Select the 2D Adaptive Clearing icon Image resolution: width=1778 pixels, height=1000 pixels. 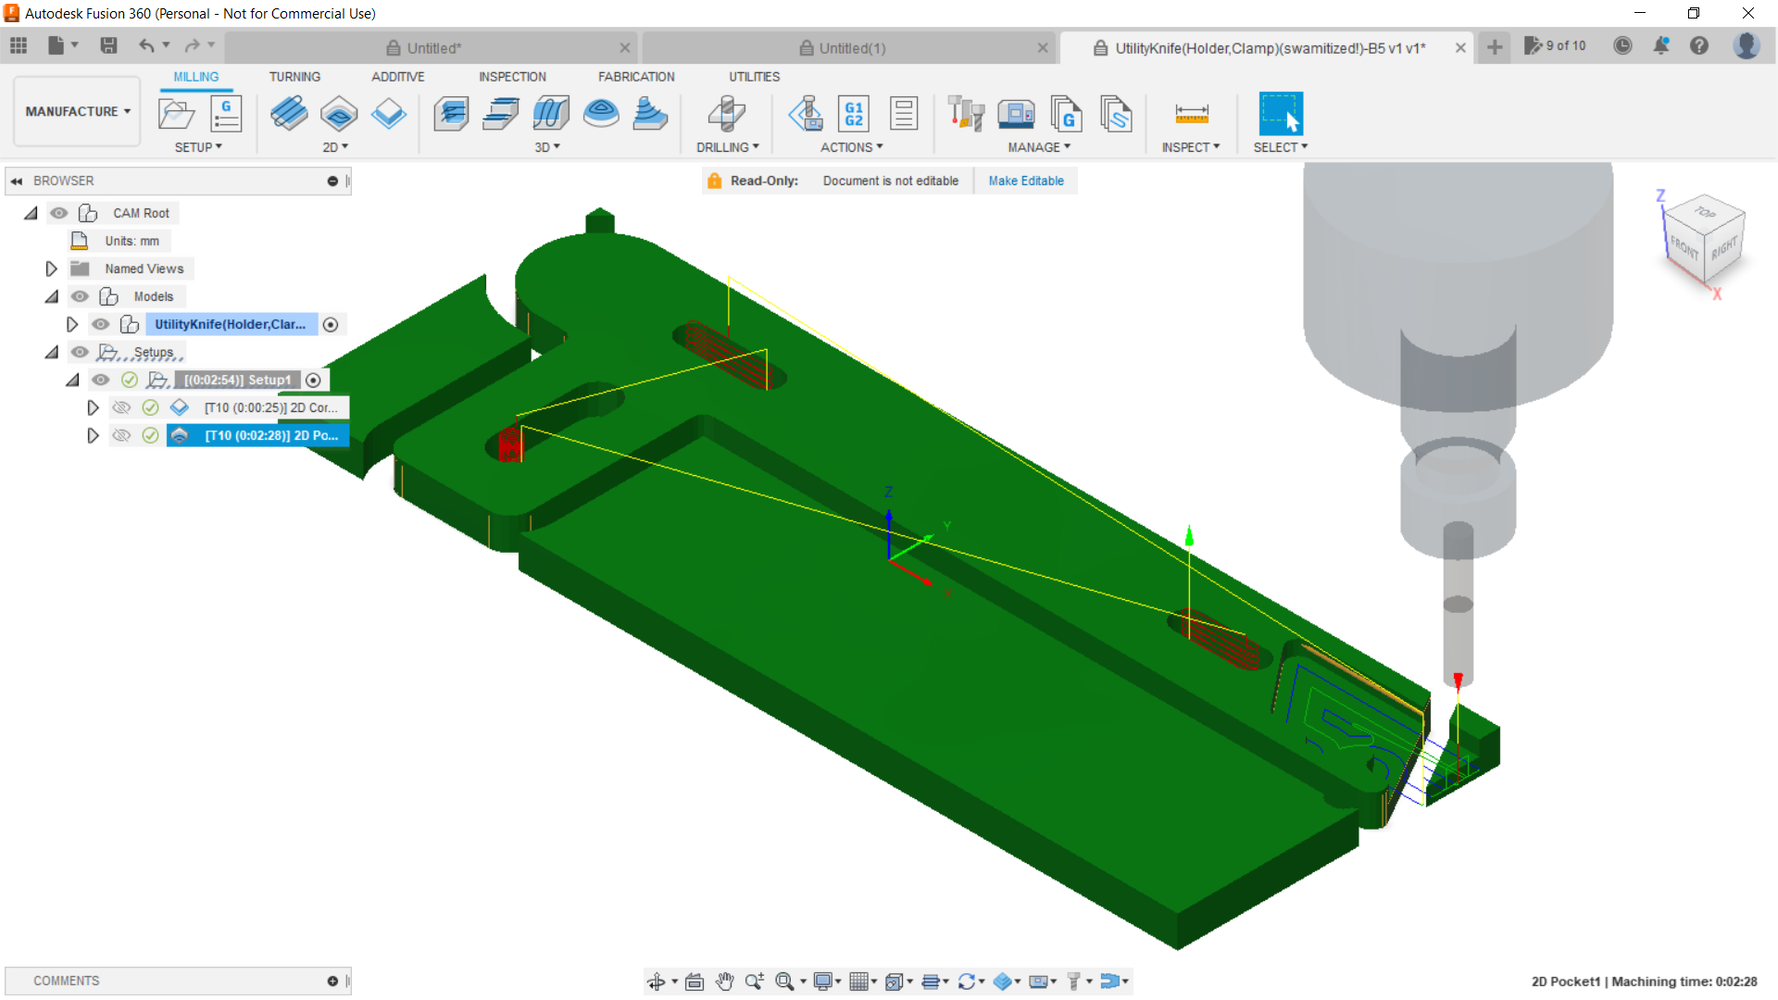[x=289, y=114]
